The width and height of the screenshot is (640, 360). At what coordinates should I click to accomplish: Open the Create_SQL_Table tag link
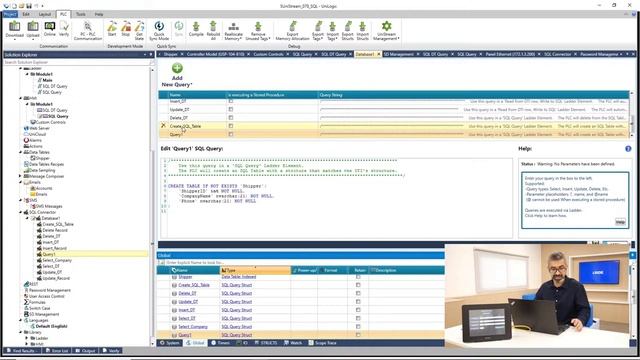pos(194,285)
